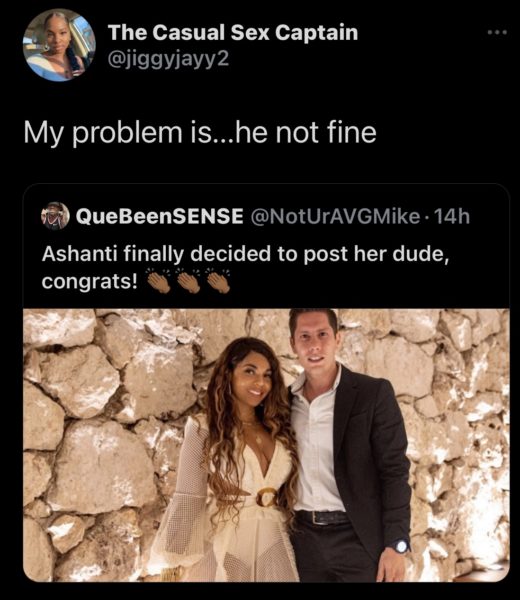This screenshot has width=520, height=600.
Task: Enlarge the quoted tweet couple photo
Action: tap(266, 445)
